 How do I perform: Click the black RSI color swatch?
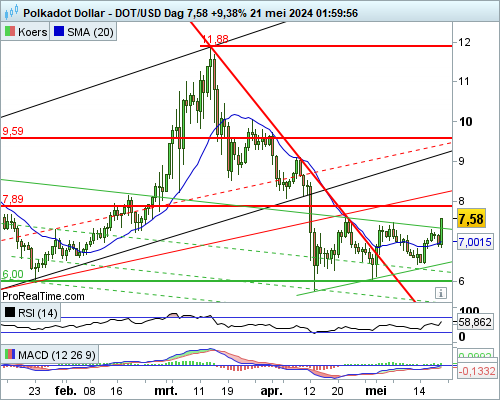[10, 313]
